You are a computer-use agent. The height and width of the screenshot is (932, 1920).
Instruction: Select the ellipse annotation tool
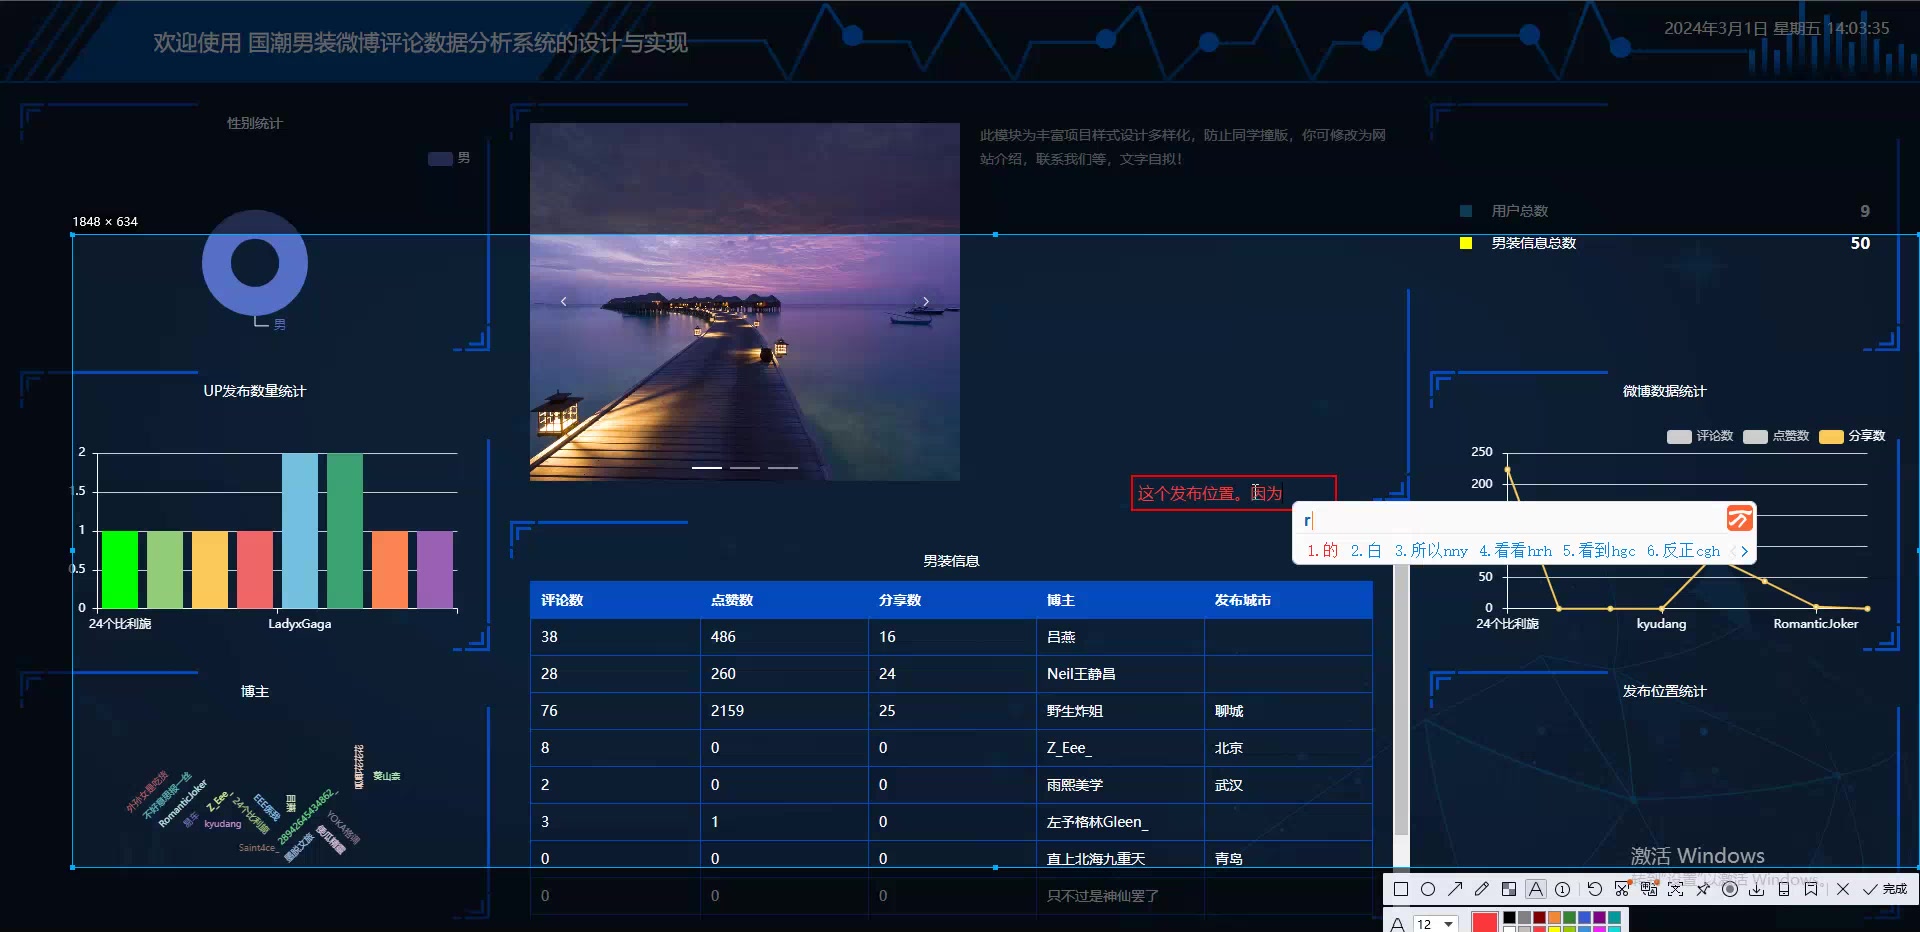click(1428, 889)
